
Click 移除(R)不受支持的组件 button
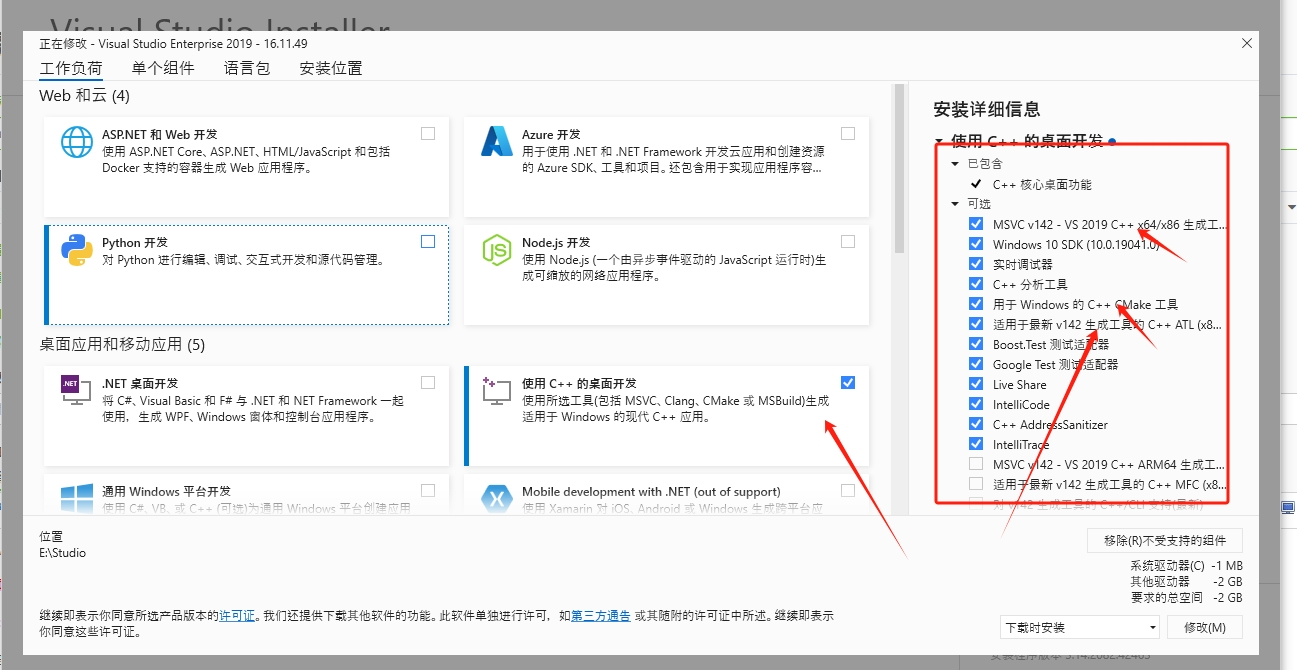1165,540
